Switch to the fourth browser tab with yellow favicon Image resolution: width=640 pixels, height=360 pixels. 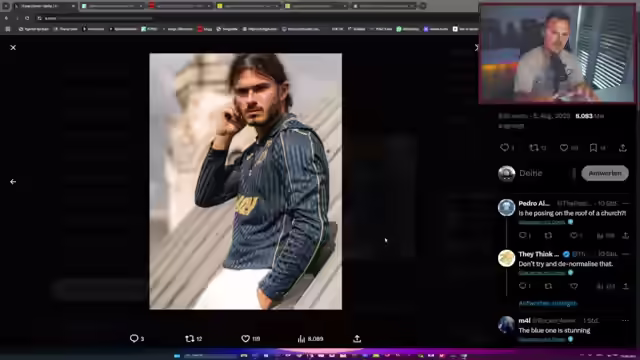[x=248, y=6]
